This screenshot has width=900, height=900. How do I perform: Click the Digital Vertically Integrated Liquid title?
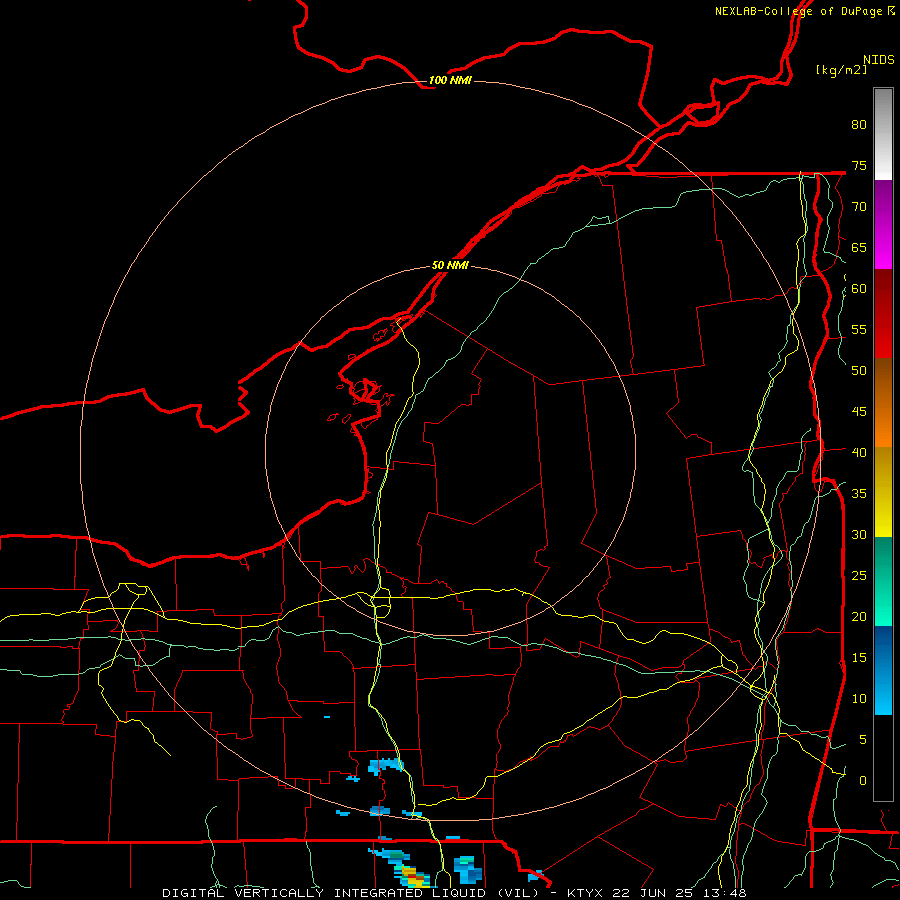click(x=352, y=893)
